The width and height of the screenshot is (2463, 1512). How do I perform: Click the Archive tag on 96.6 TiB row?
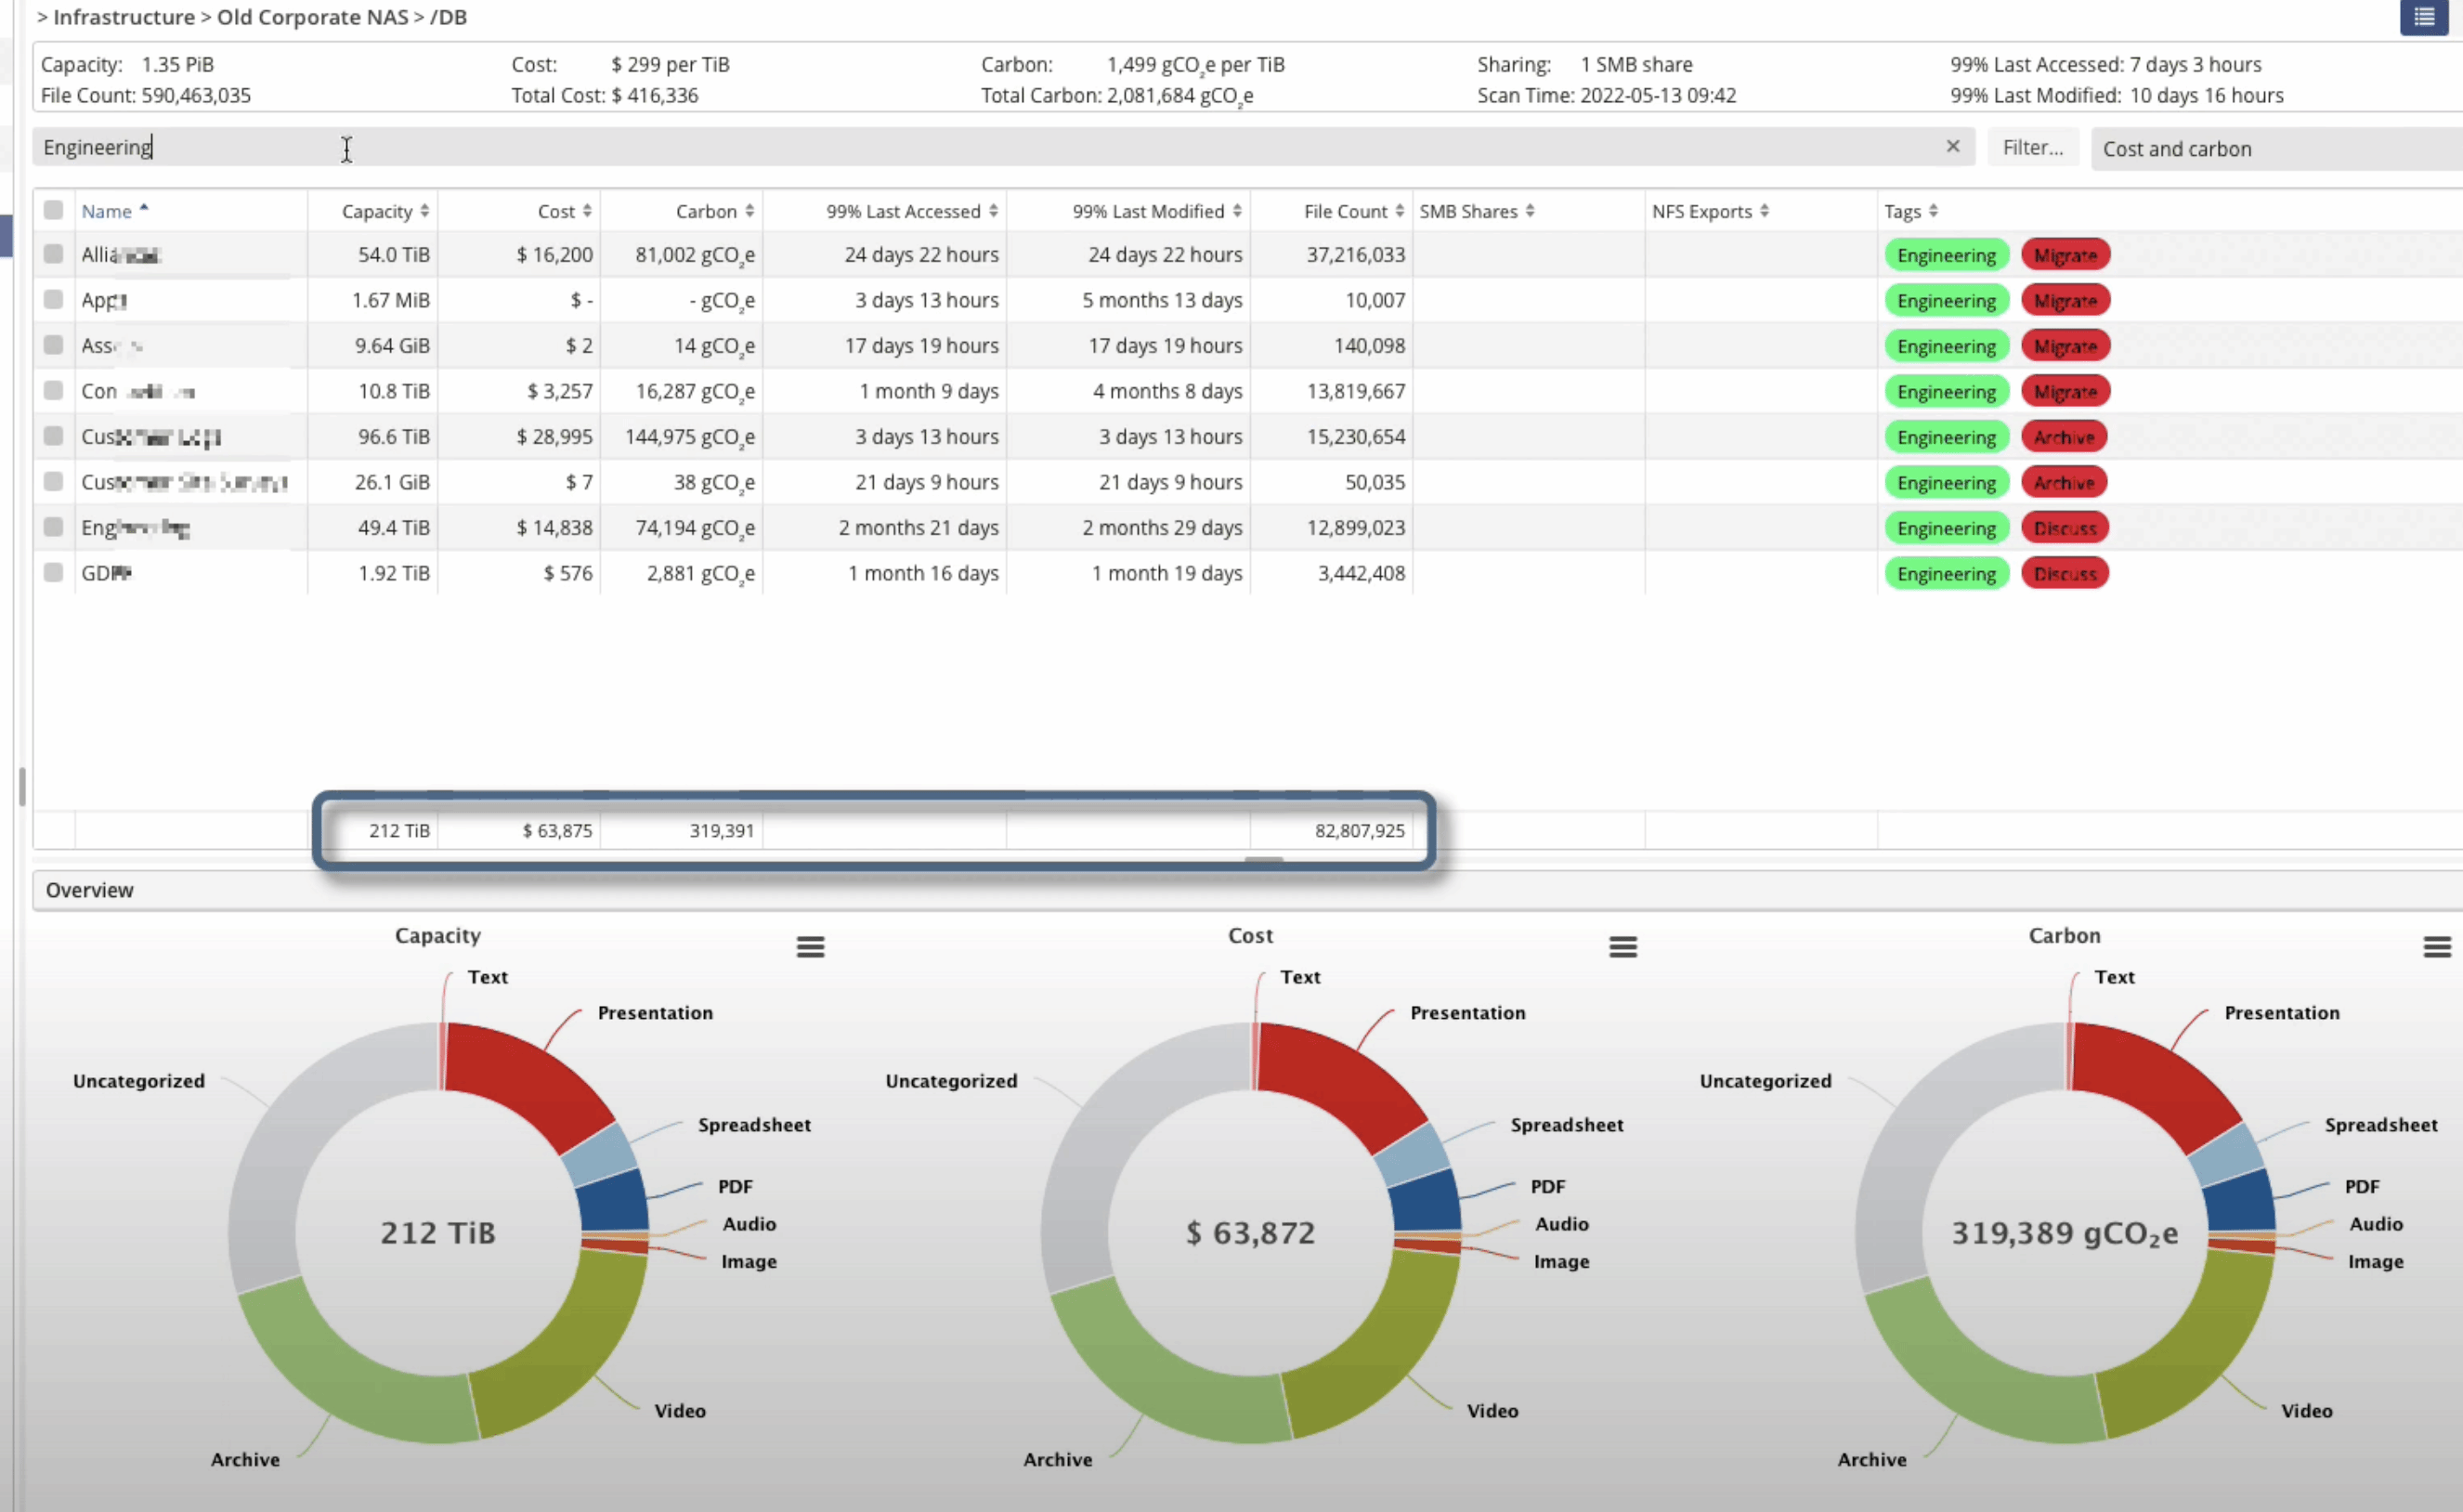pos(2063,437)
